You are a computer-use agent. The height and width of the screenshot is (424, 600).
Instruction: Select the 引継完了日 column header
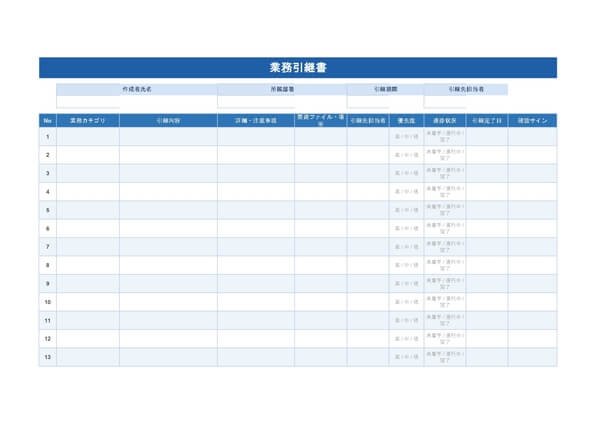(486, 120)
